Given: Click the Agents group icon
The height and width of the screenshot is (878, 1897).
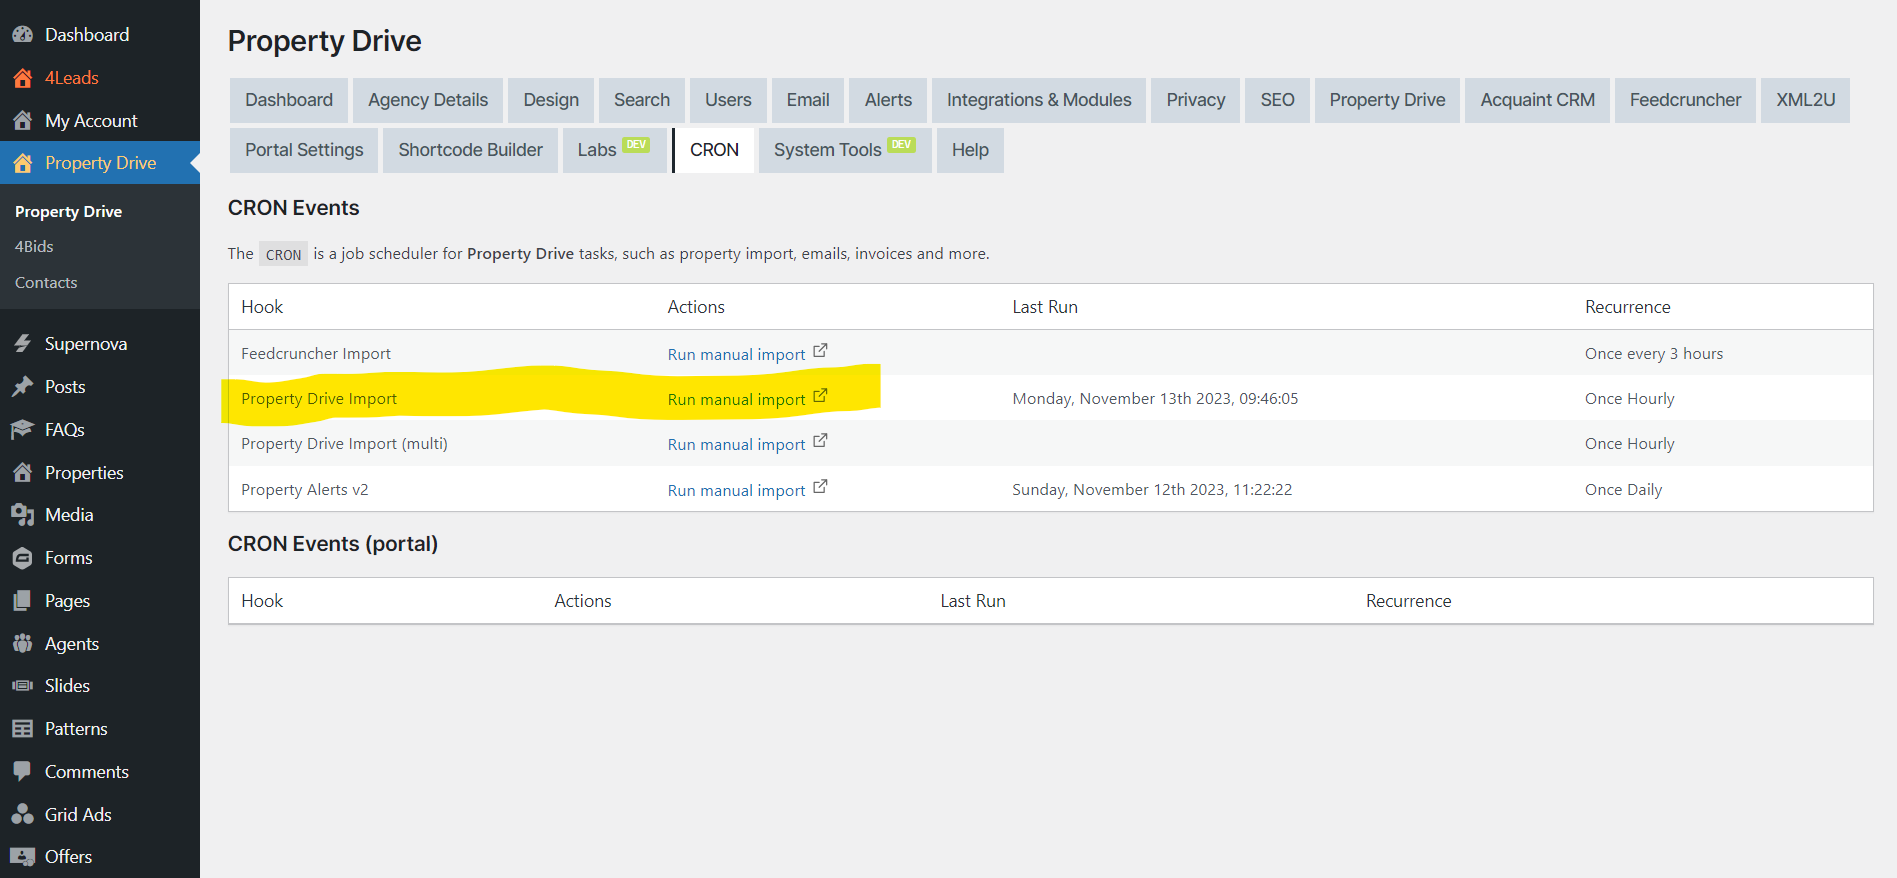Looking at the screenshot, I should [x=22, y=644].
